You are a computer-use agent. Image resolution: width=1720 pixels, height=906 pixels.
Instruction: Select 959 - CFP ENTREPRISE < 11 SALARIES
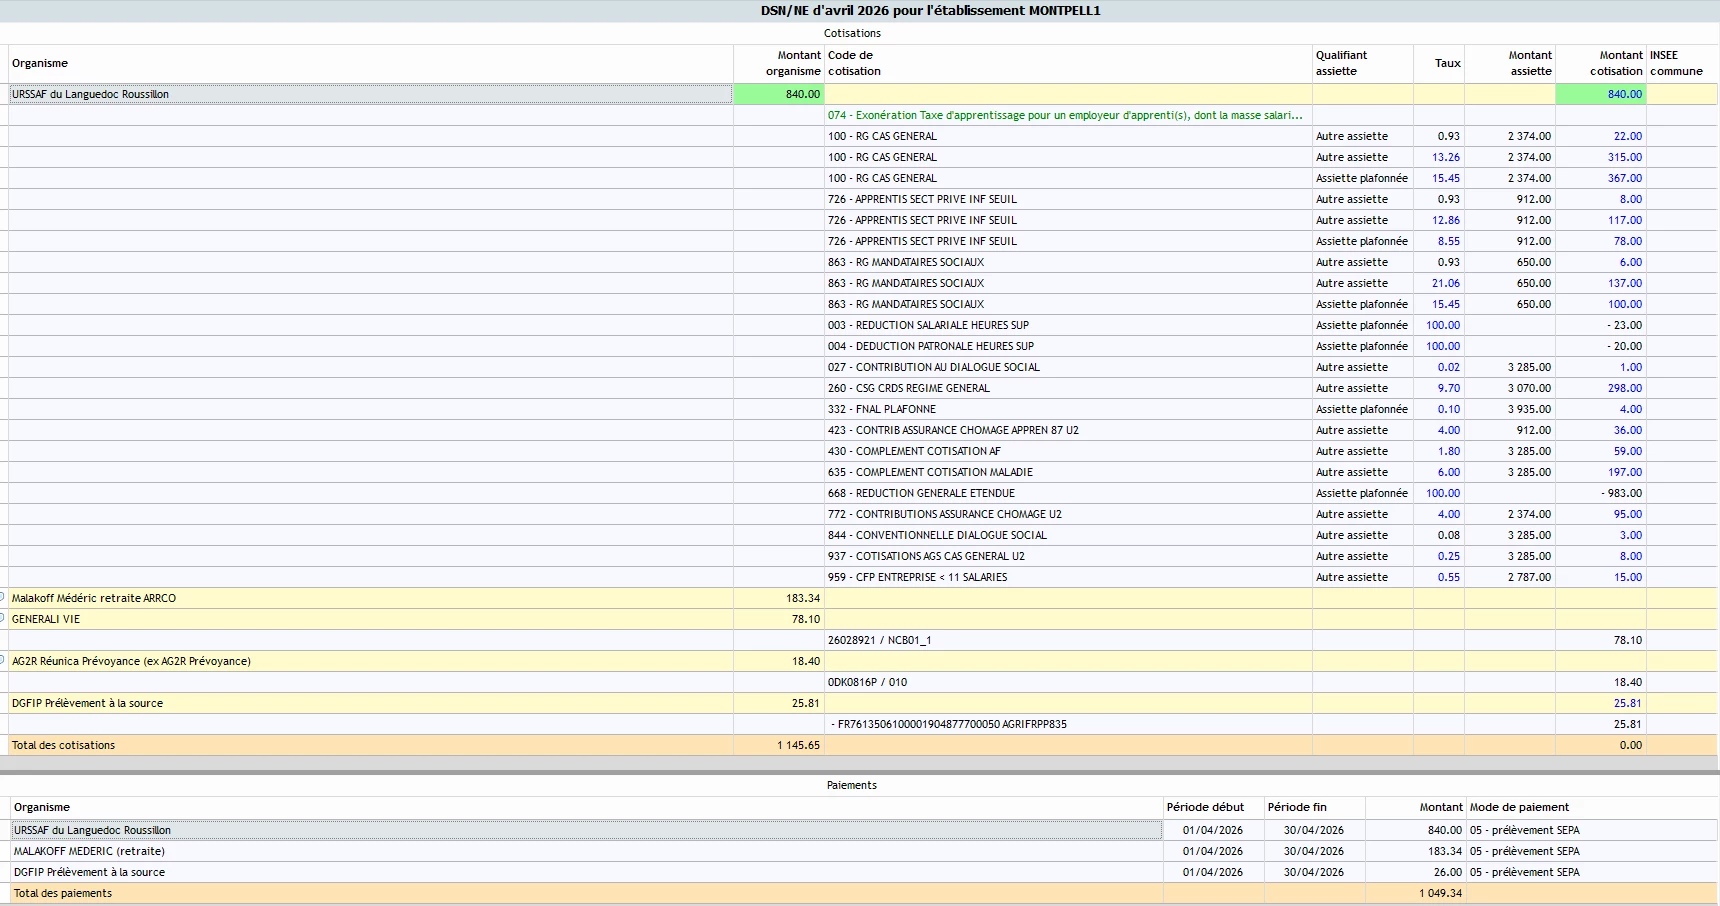pos(917,577)
